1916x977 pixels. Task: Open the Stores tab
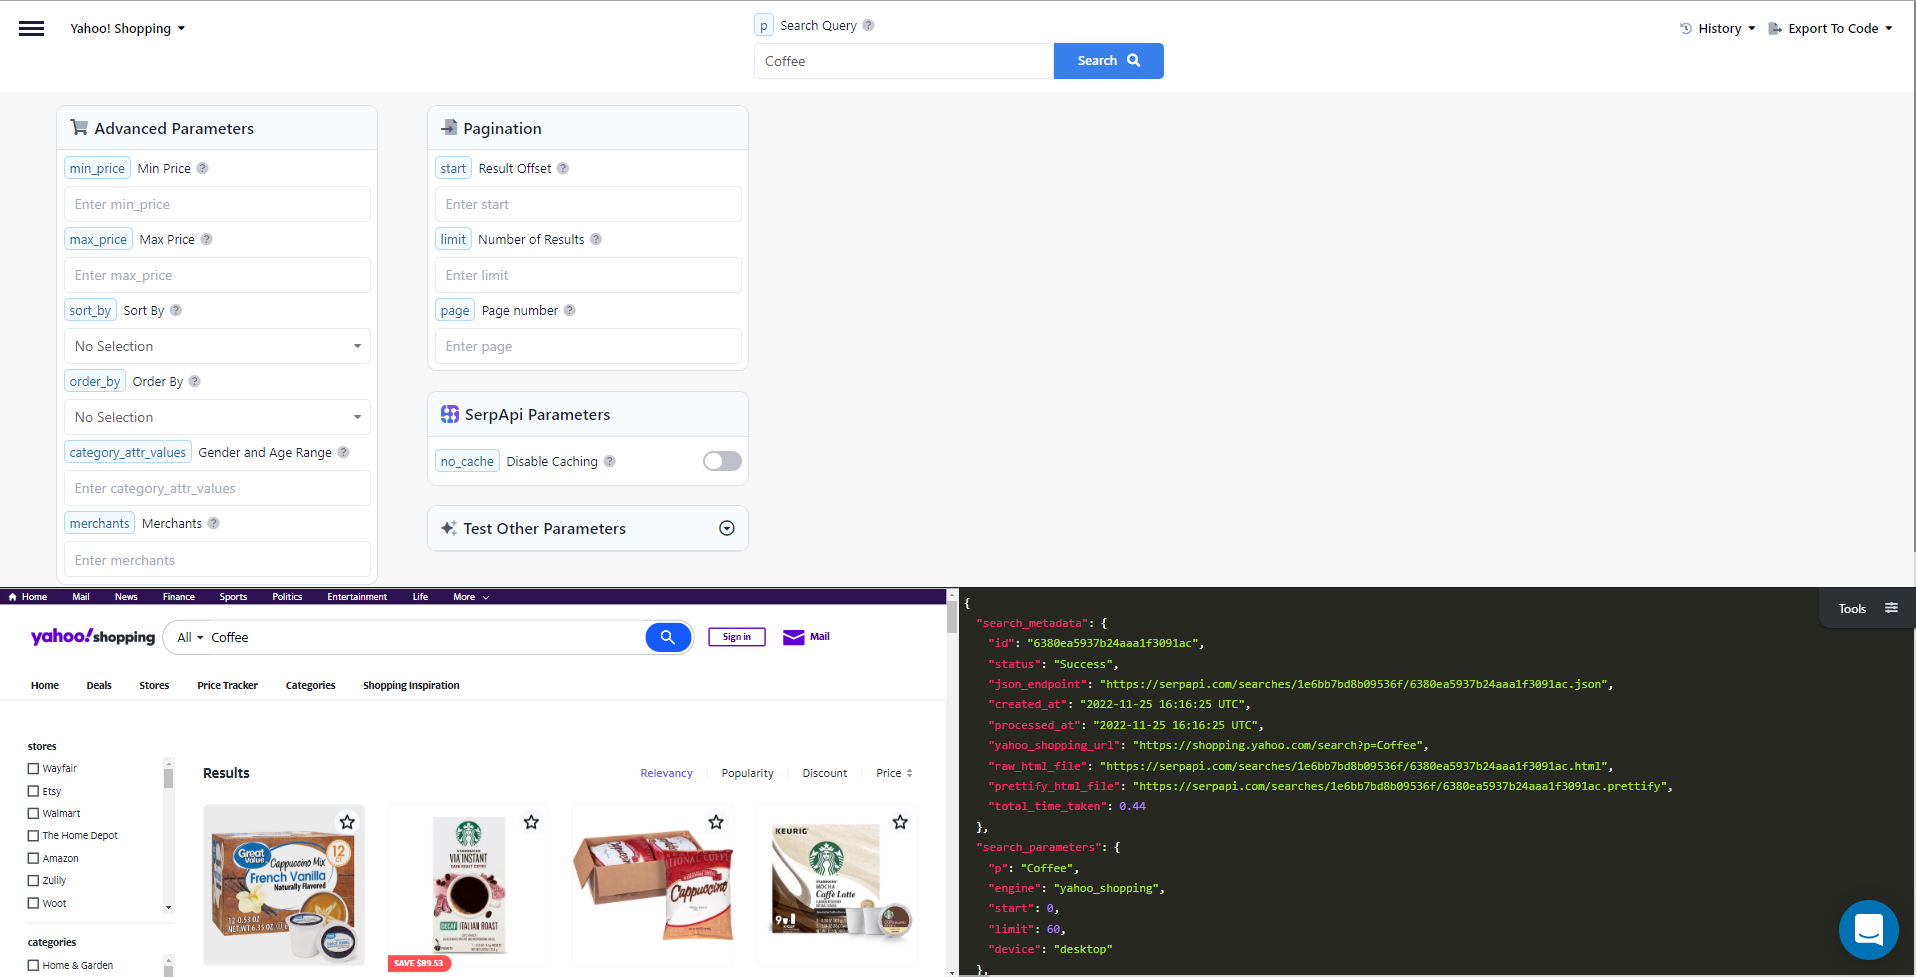click(154, 685)
